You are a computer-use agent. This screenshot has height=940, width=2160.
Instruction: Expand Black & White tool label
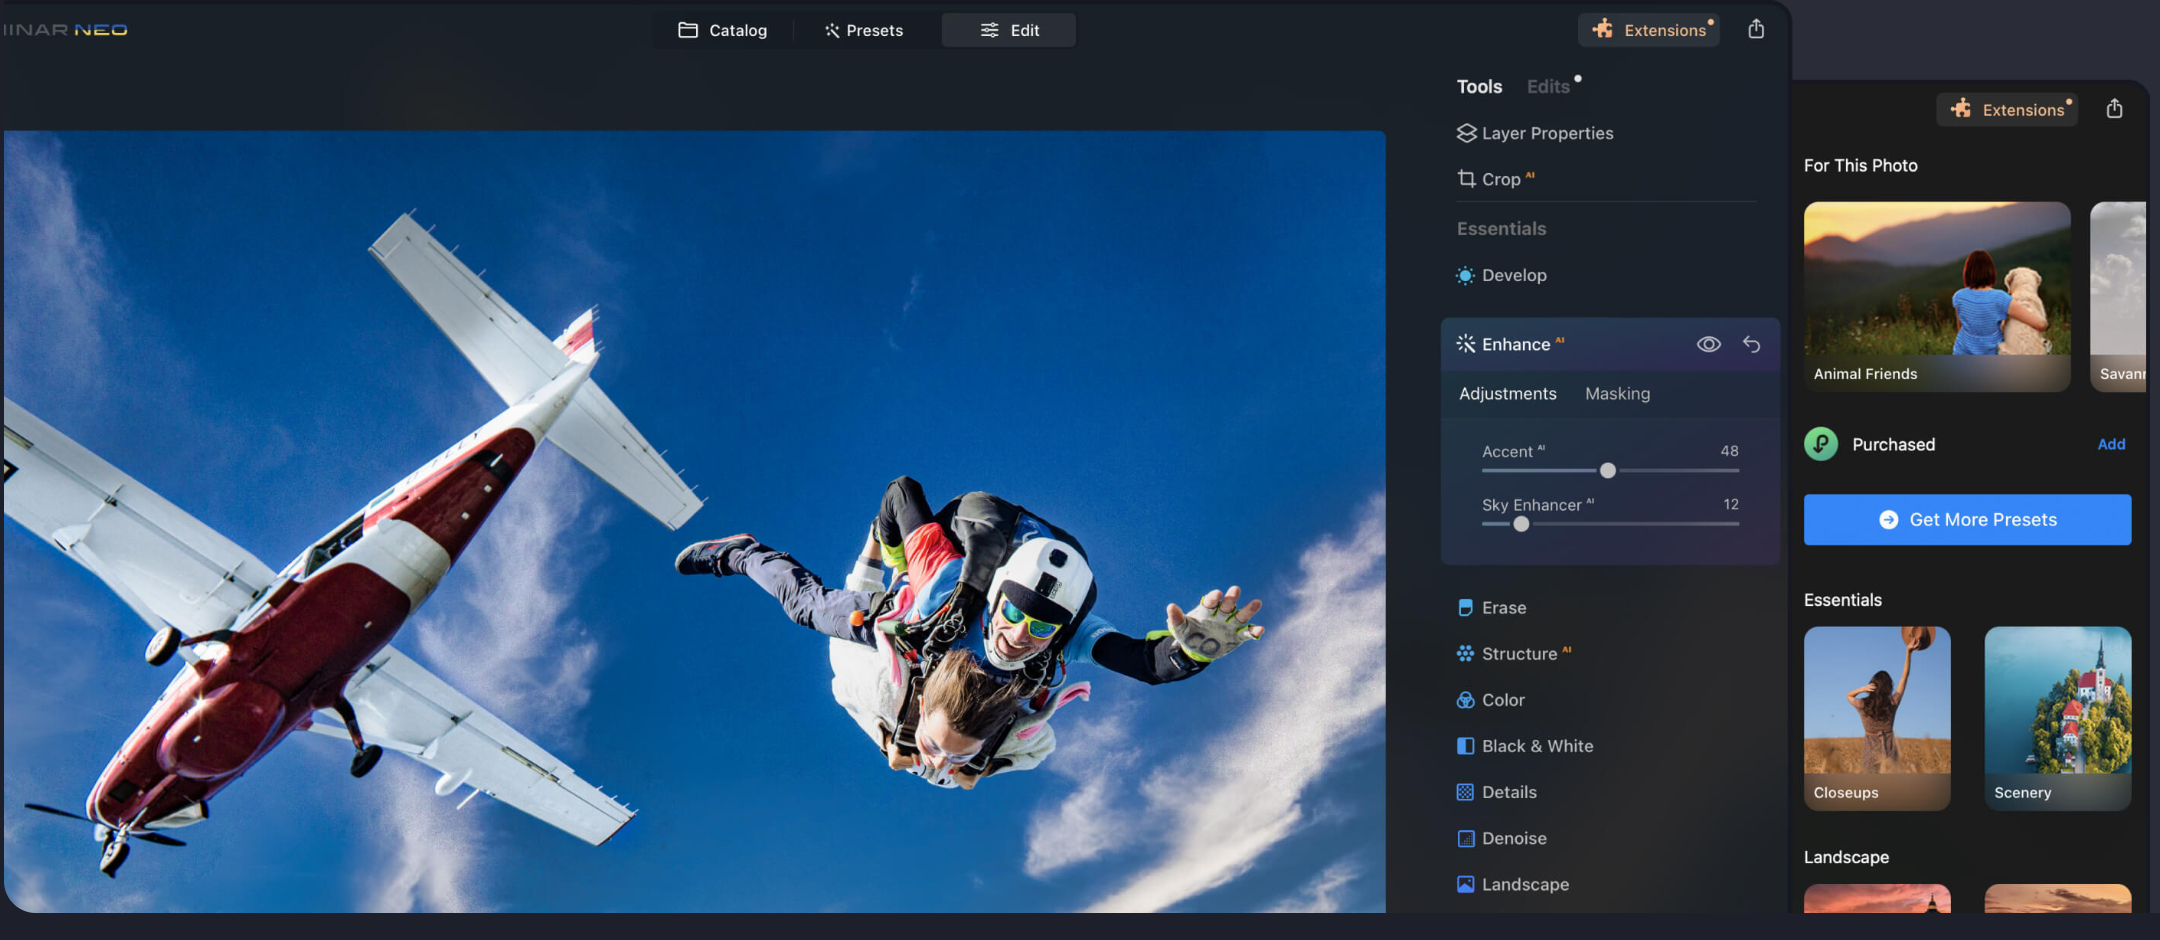point(1538,746)
